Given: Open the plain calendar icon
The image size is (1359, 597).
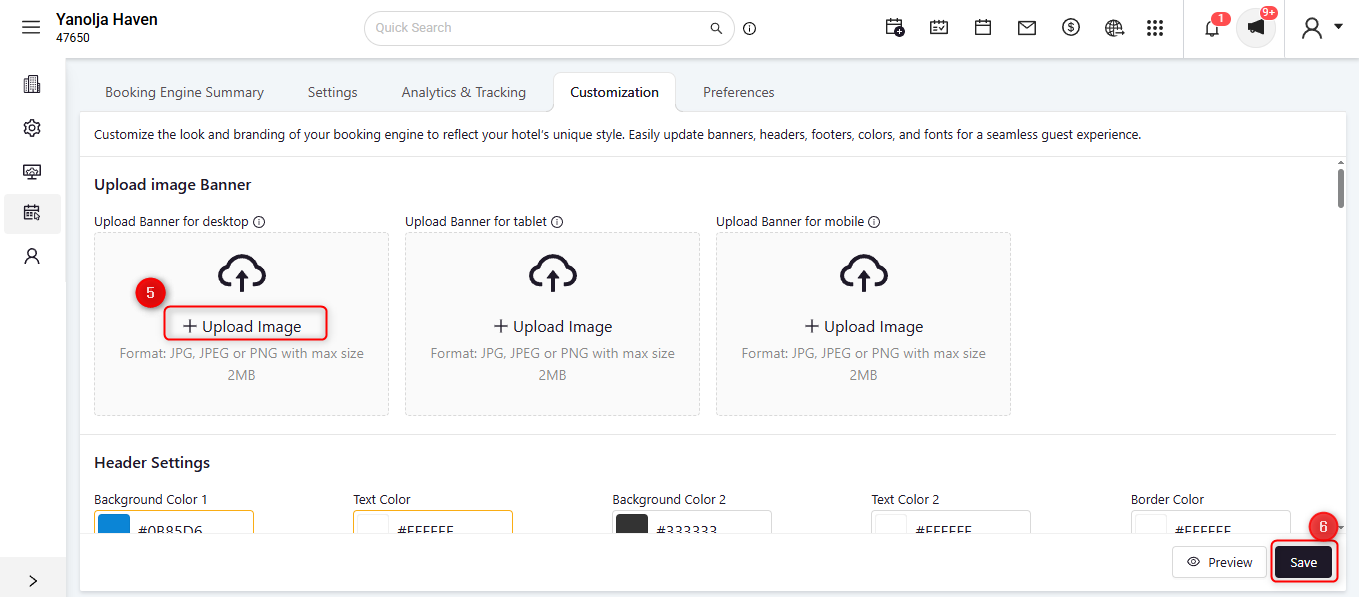Looking at the screenshot, I should click(x=983, y=28).
